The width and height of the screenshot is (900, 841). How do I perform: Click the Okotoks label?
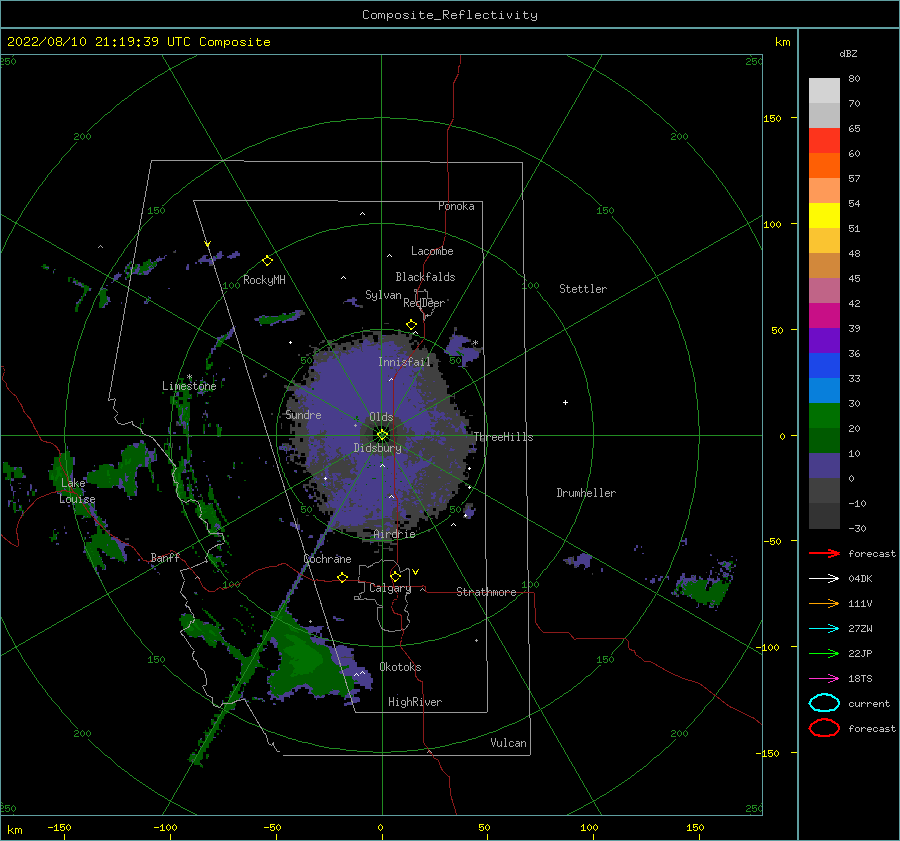click(400, 667)
